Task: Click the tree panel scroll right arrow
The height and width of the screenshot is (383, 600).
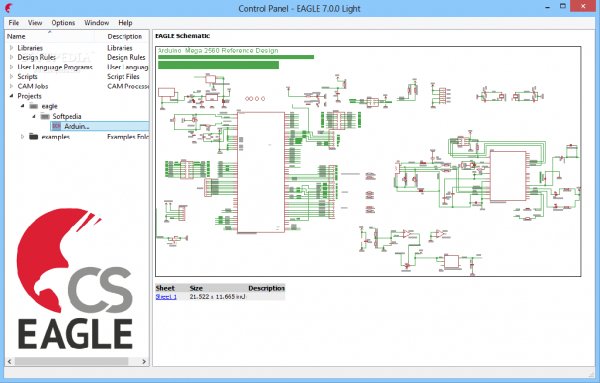Action: [144, 361]
